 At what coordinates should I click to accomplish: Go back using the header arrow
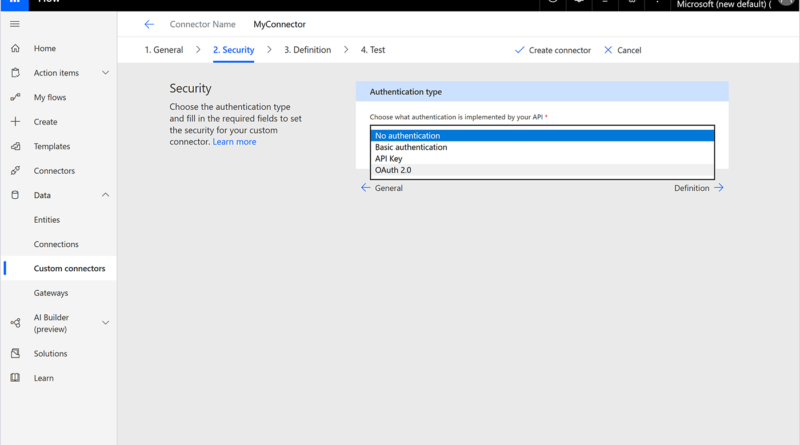tap(149, 24)
